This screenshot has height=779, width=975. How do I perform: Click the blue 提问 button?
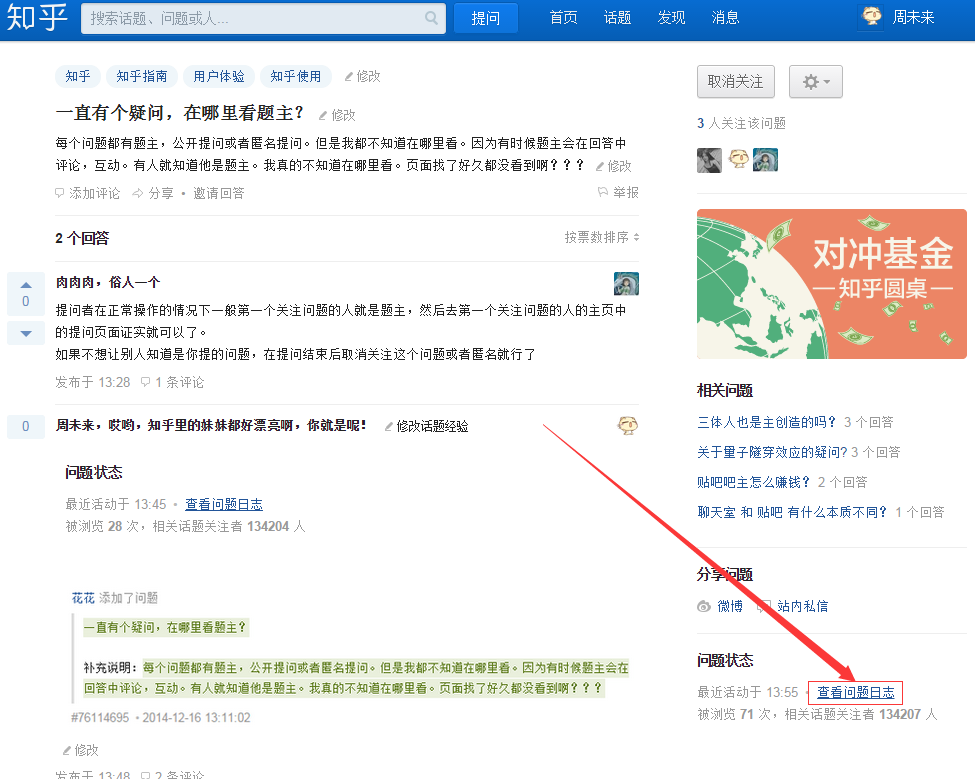pos(485,17)
